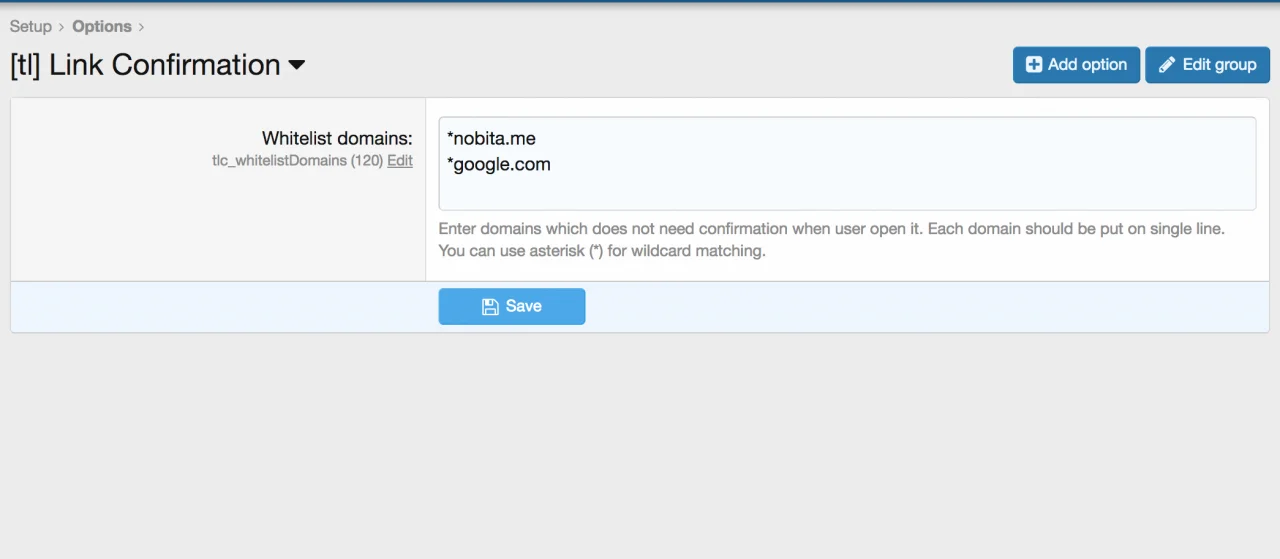
Task: Click the tlc_whitelistDomains (120) option ID
Action: [297, 161]
